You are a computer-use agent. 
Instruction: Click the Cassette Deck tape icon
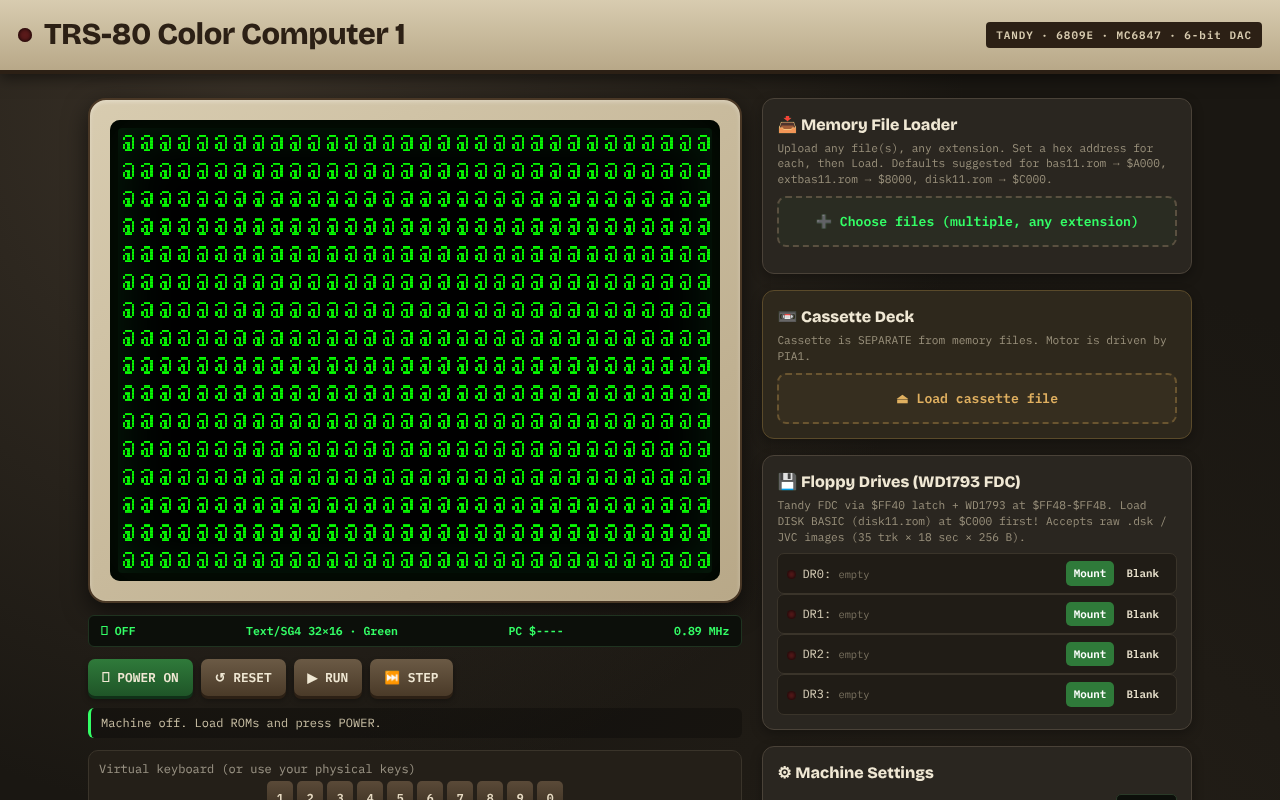pos(787,317)
